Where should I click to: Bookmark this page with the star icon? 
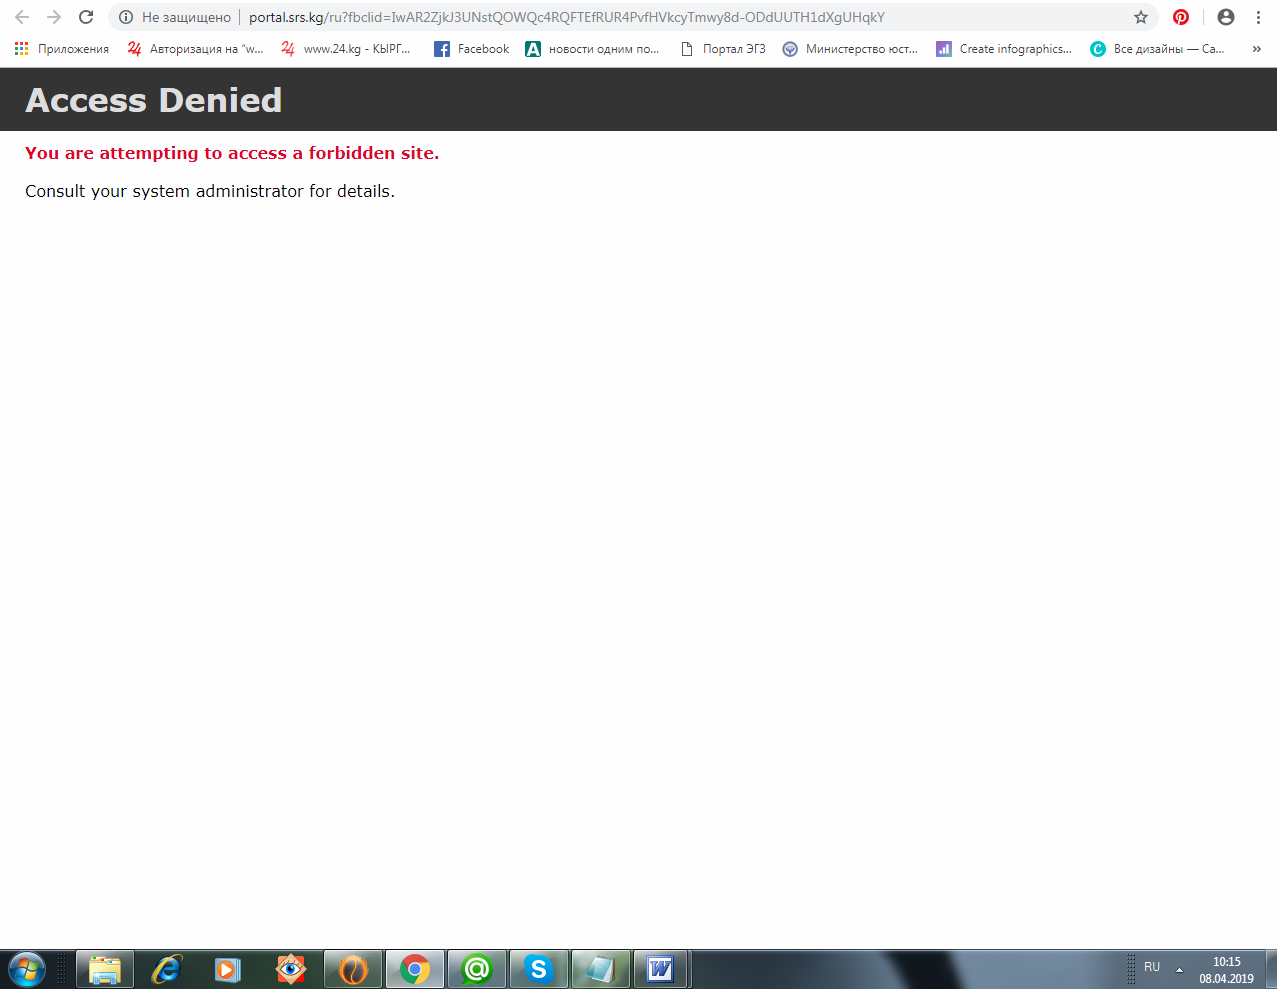1141,17
